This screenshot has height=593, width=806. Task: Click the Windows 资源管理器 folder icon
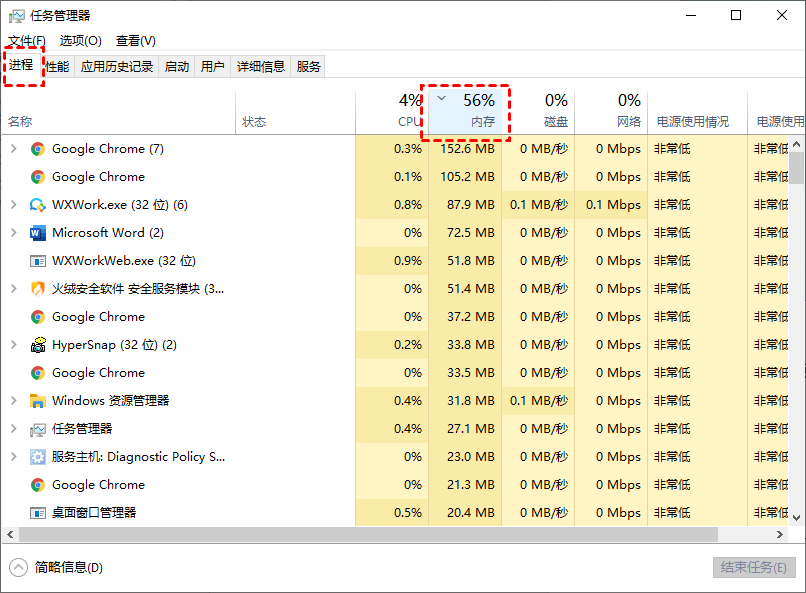tap(38, 401)
